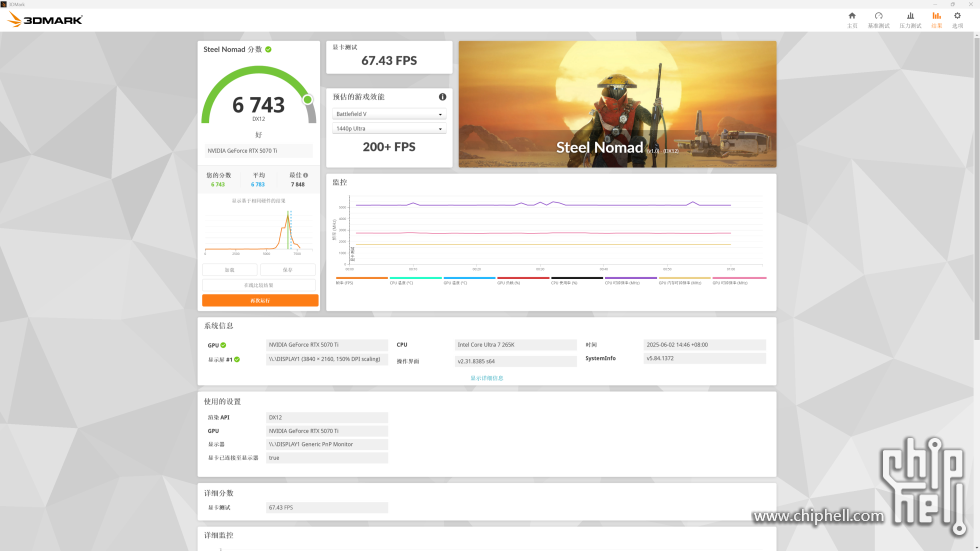Toggle the red GPU 负载 (%) legend series
Screen dimensions: 980x551
click(523, 280)
